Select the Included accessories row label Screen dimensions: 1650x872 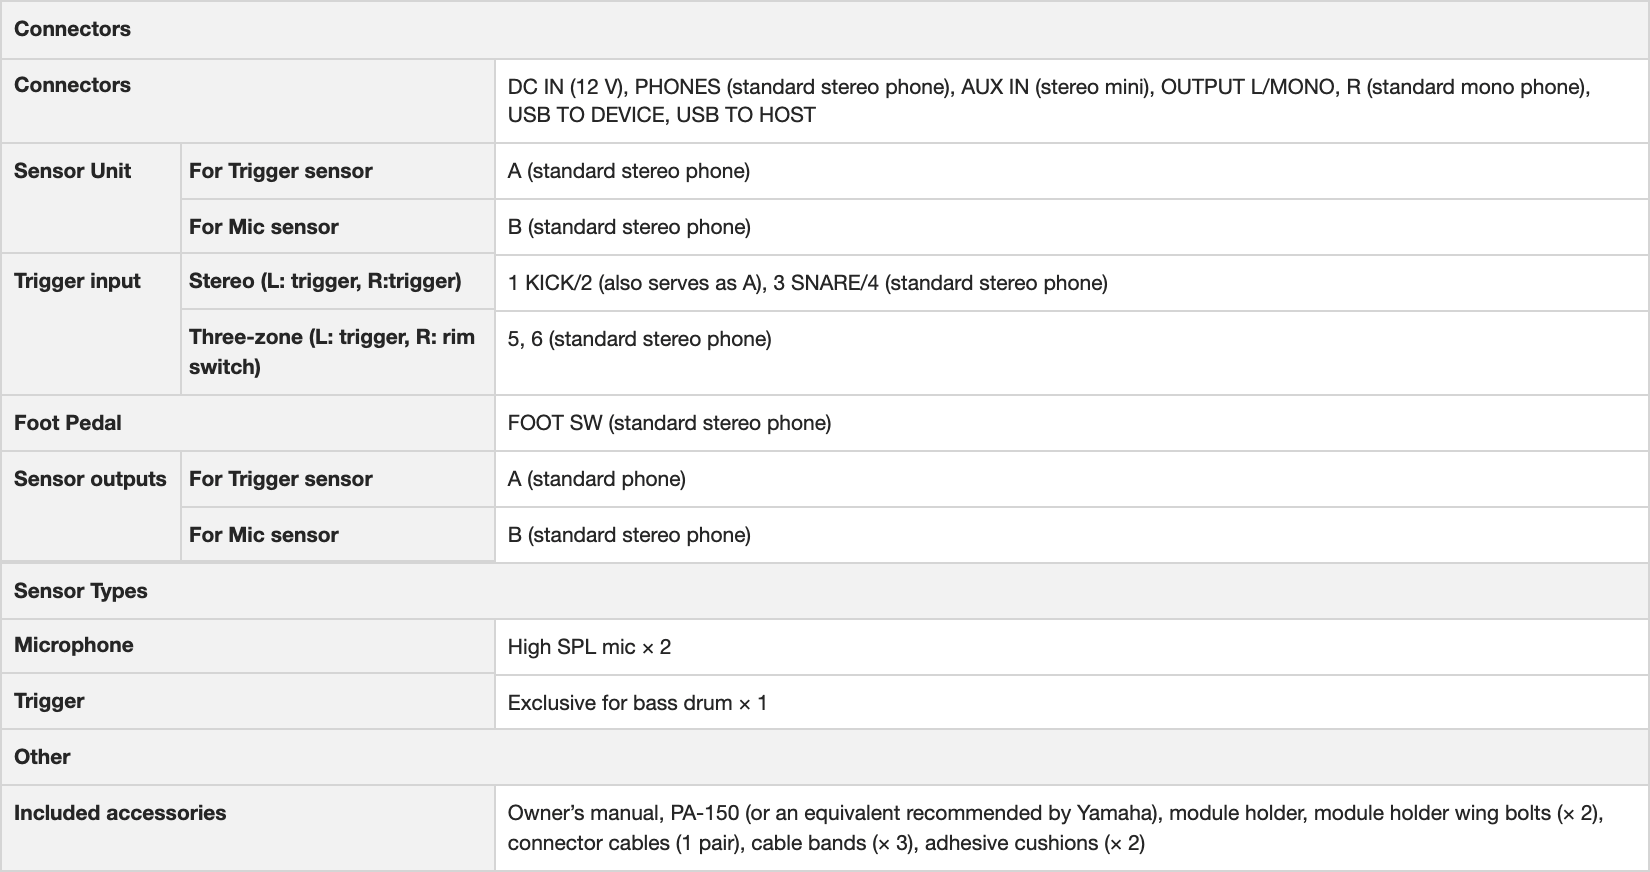(120, 813)
